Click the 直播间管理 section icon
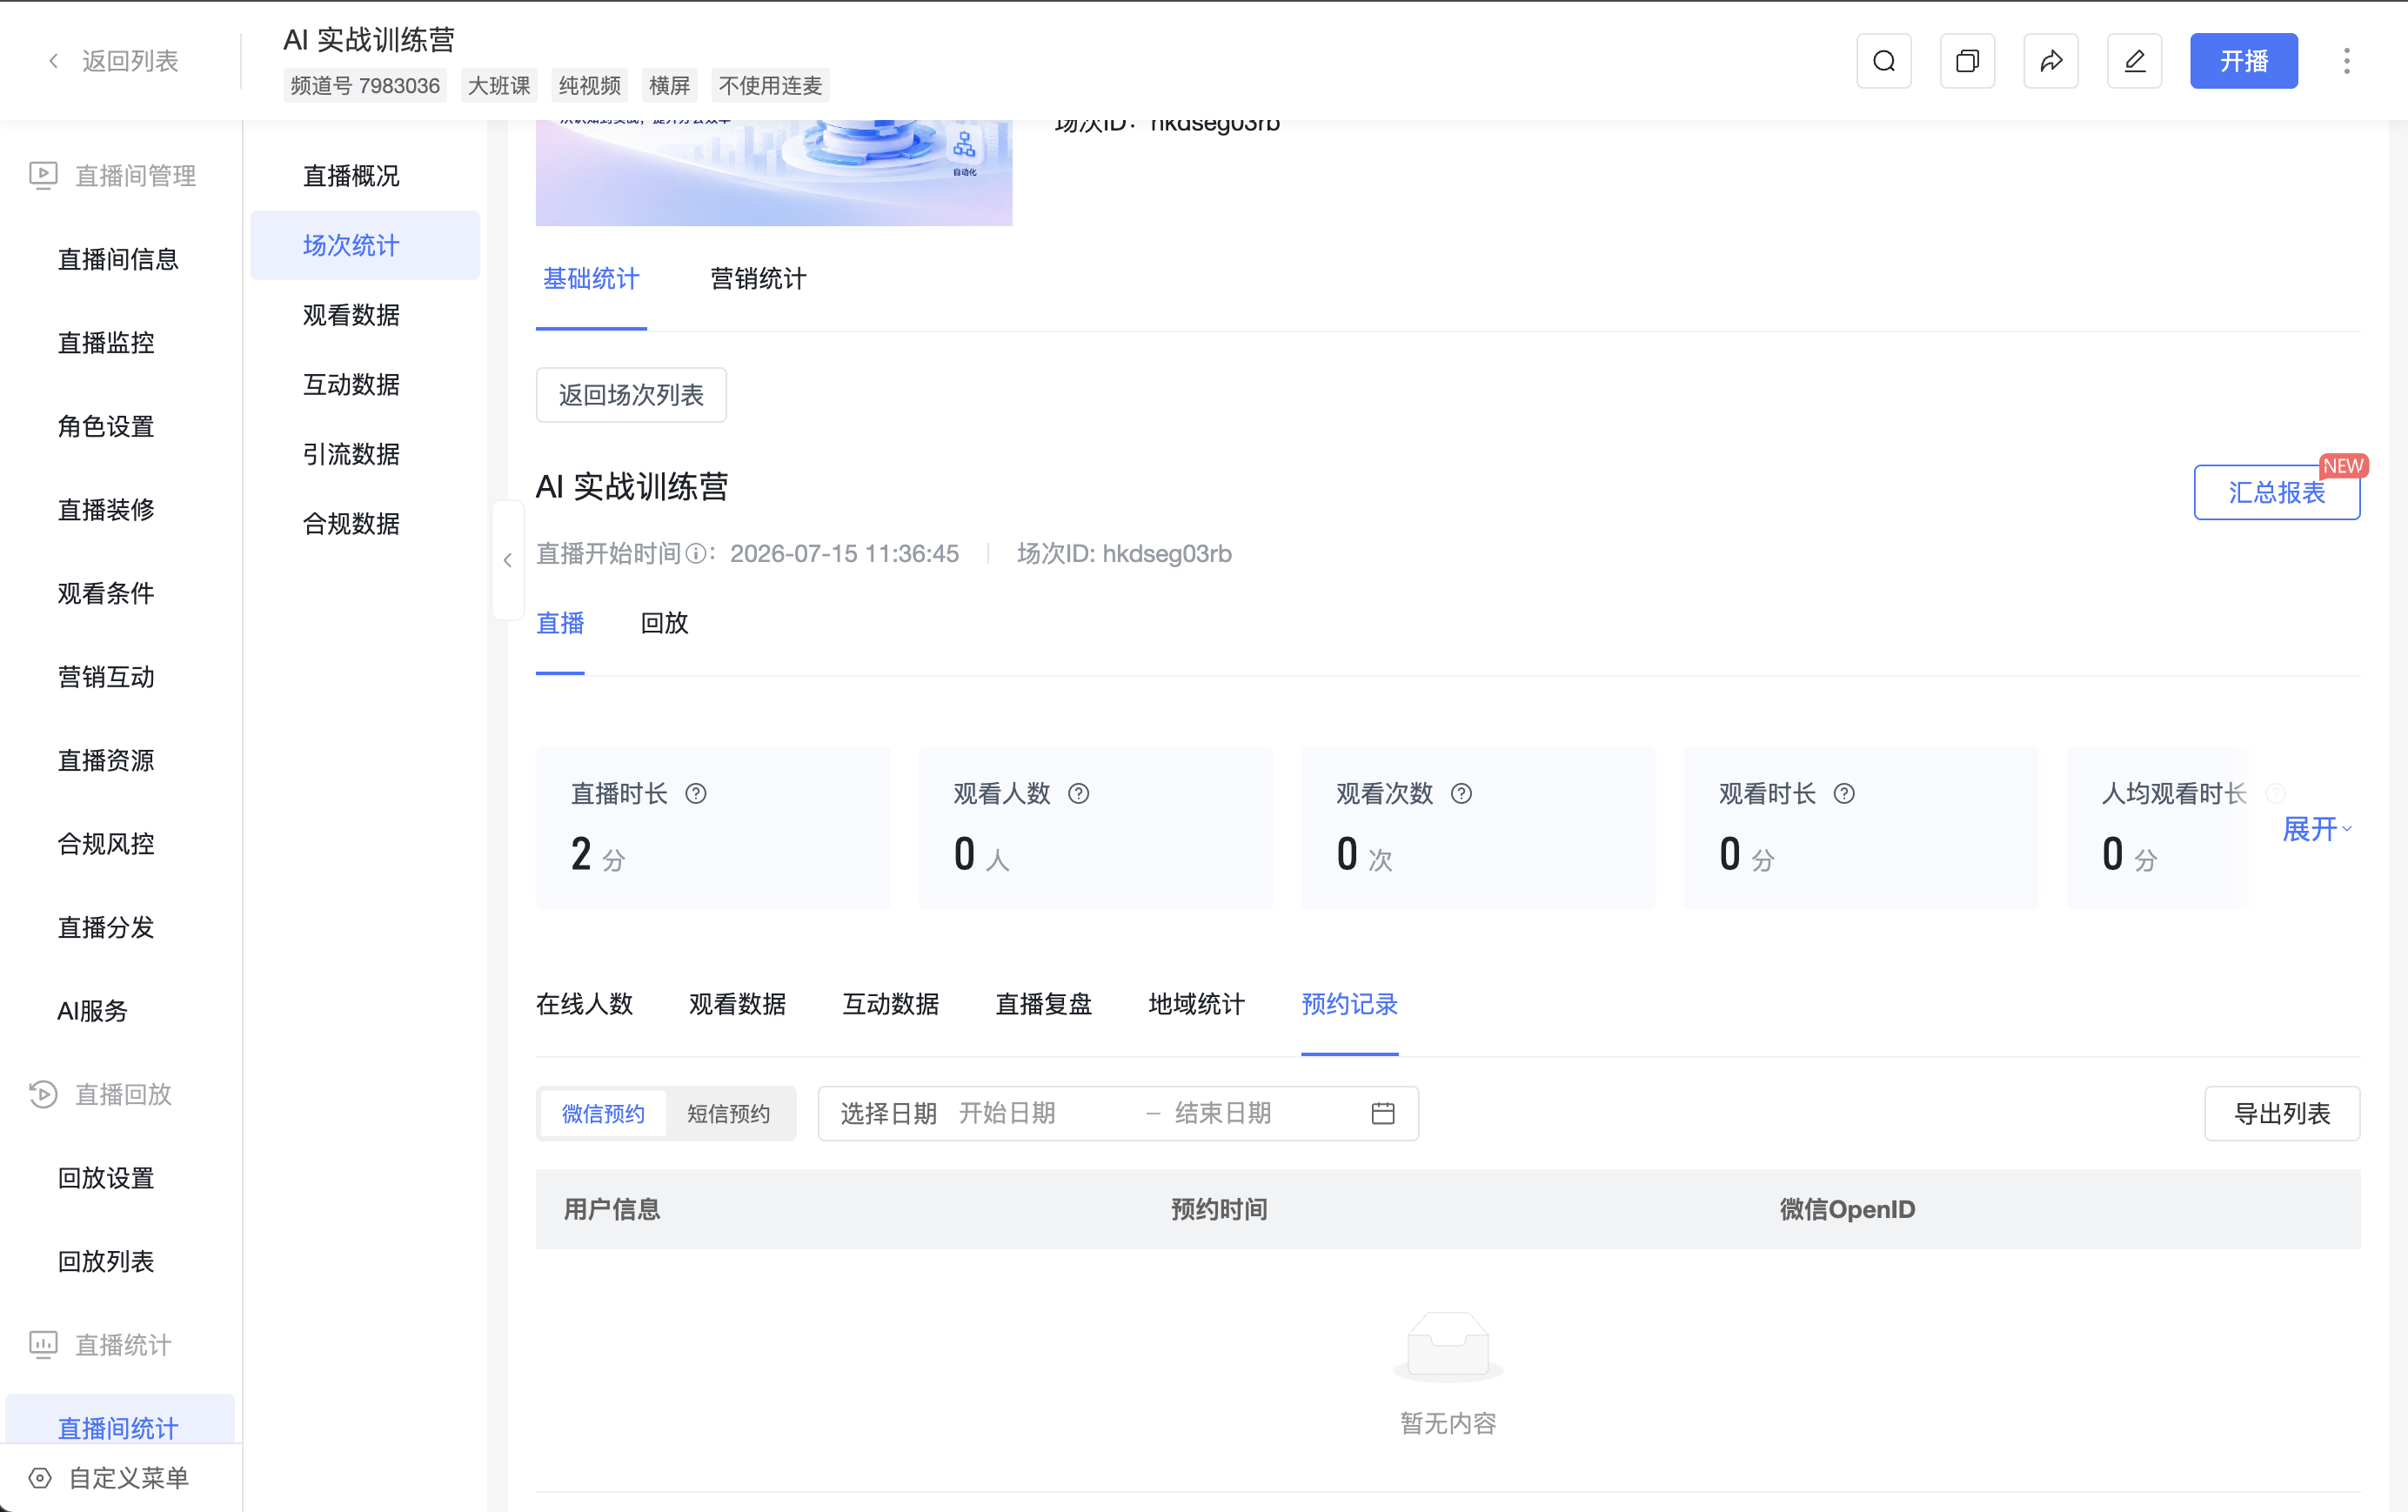The height and width of the screenshot is (1512, 2408). (x=43, y=176)
